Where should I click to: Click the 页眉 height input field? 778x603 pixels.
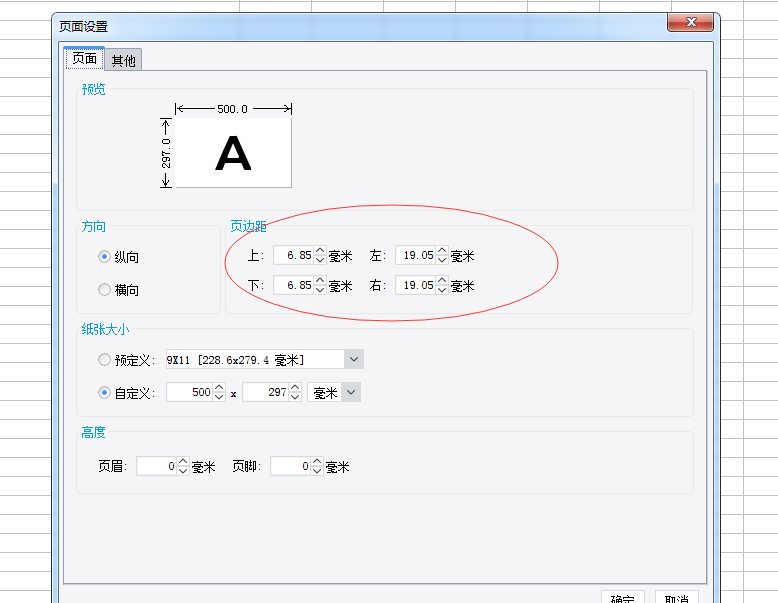156,466
